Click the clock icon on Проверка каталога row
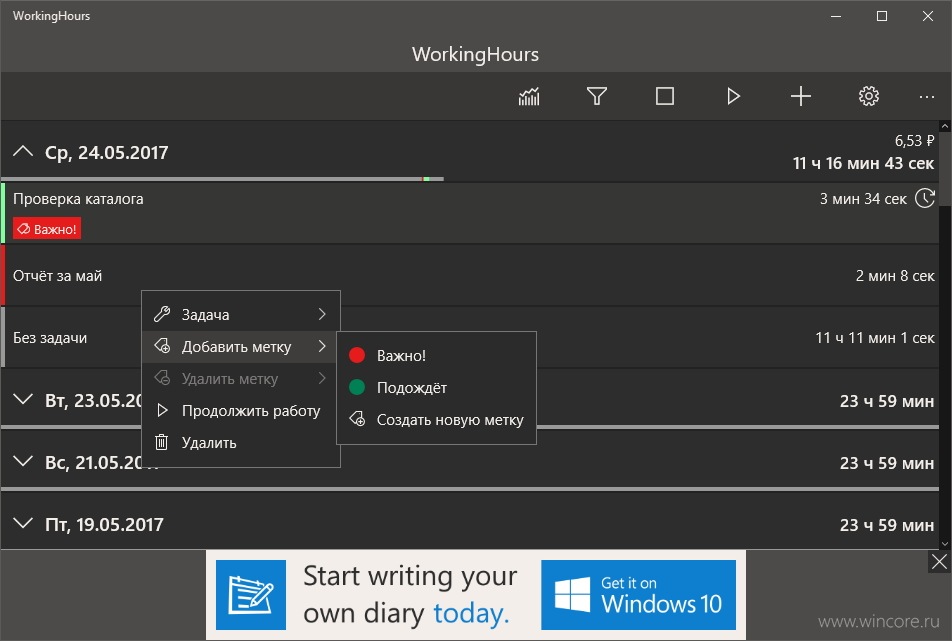Viewport: 952px width, 641px height. (925, 198)
